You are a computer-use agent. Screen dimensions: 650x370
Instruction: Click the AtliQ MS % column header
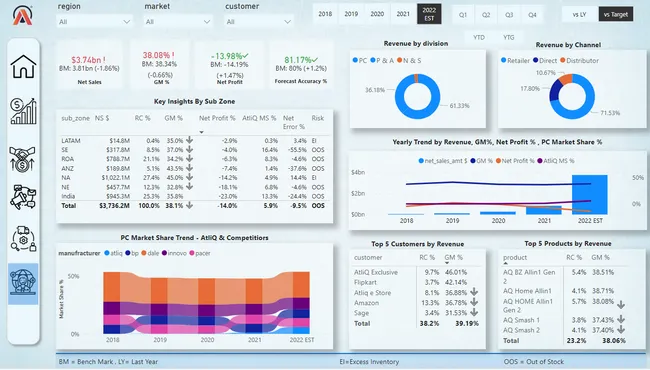pyautogui.click(x=259, y=118)
